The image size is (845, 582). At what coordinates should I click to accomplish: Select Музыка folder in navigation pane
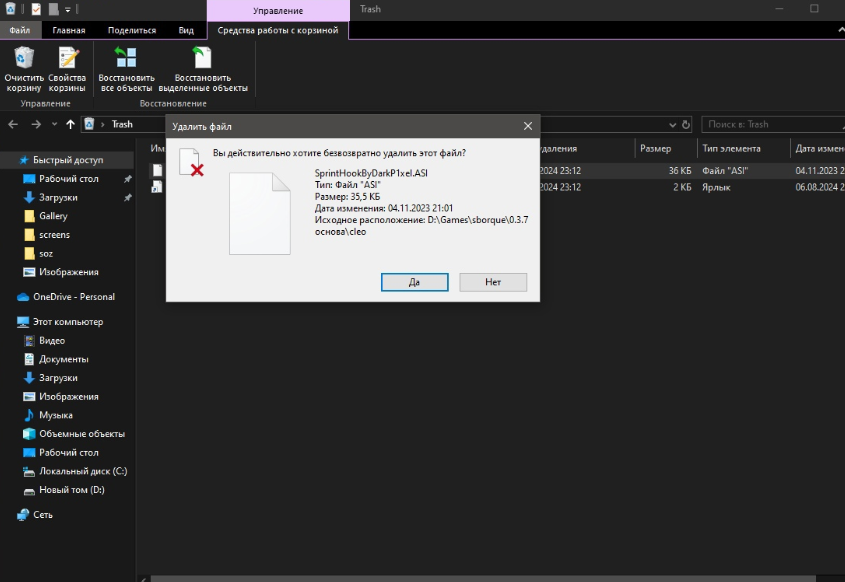(55, 415)
